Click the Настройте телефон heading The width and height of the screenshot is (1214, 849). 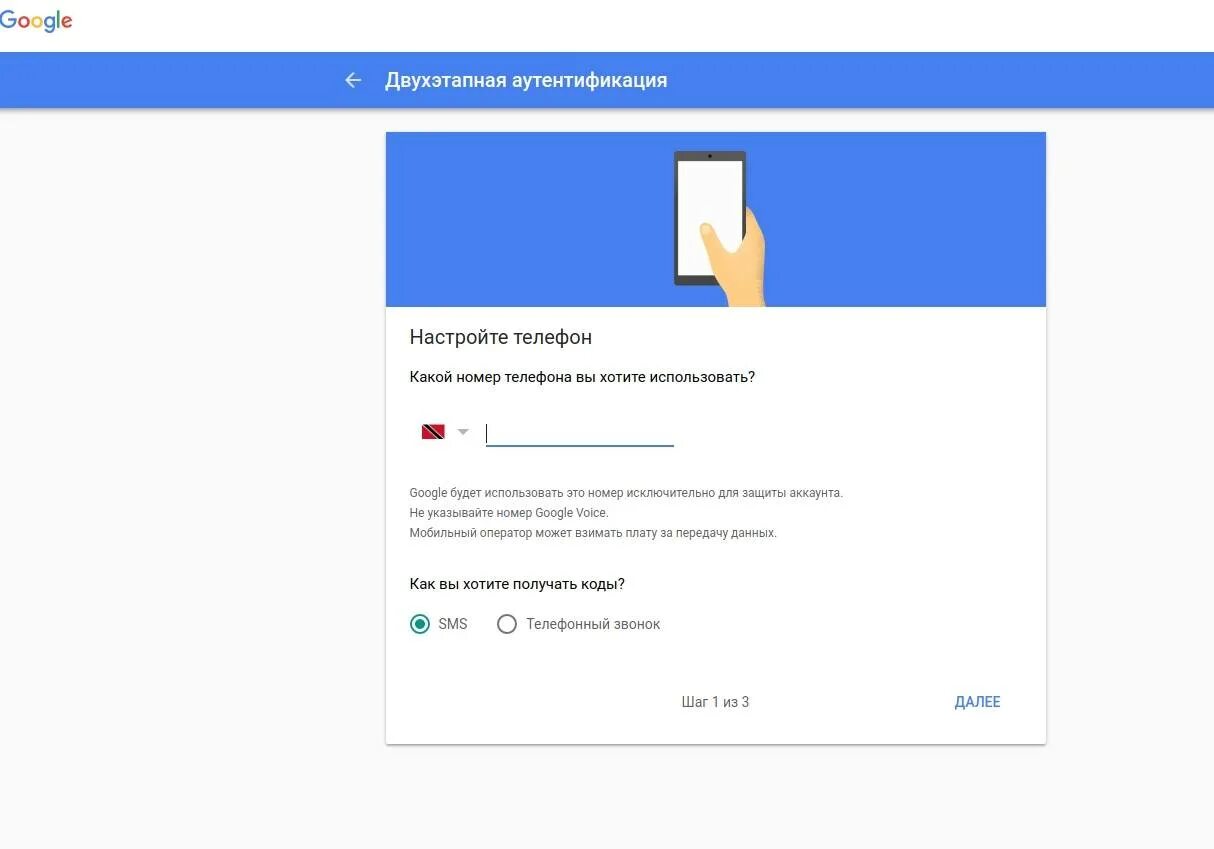pos(501,337)
